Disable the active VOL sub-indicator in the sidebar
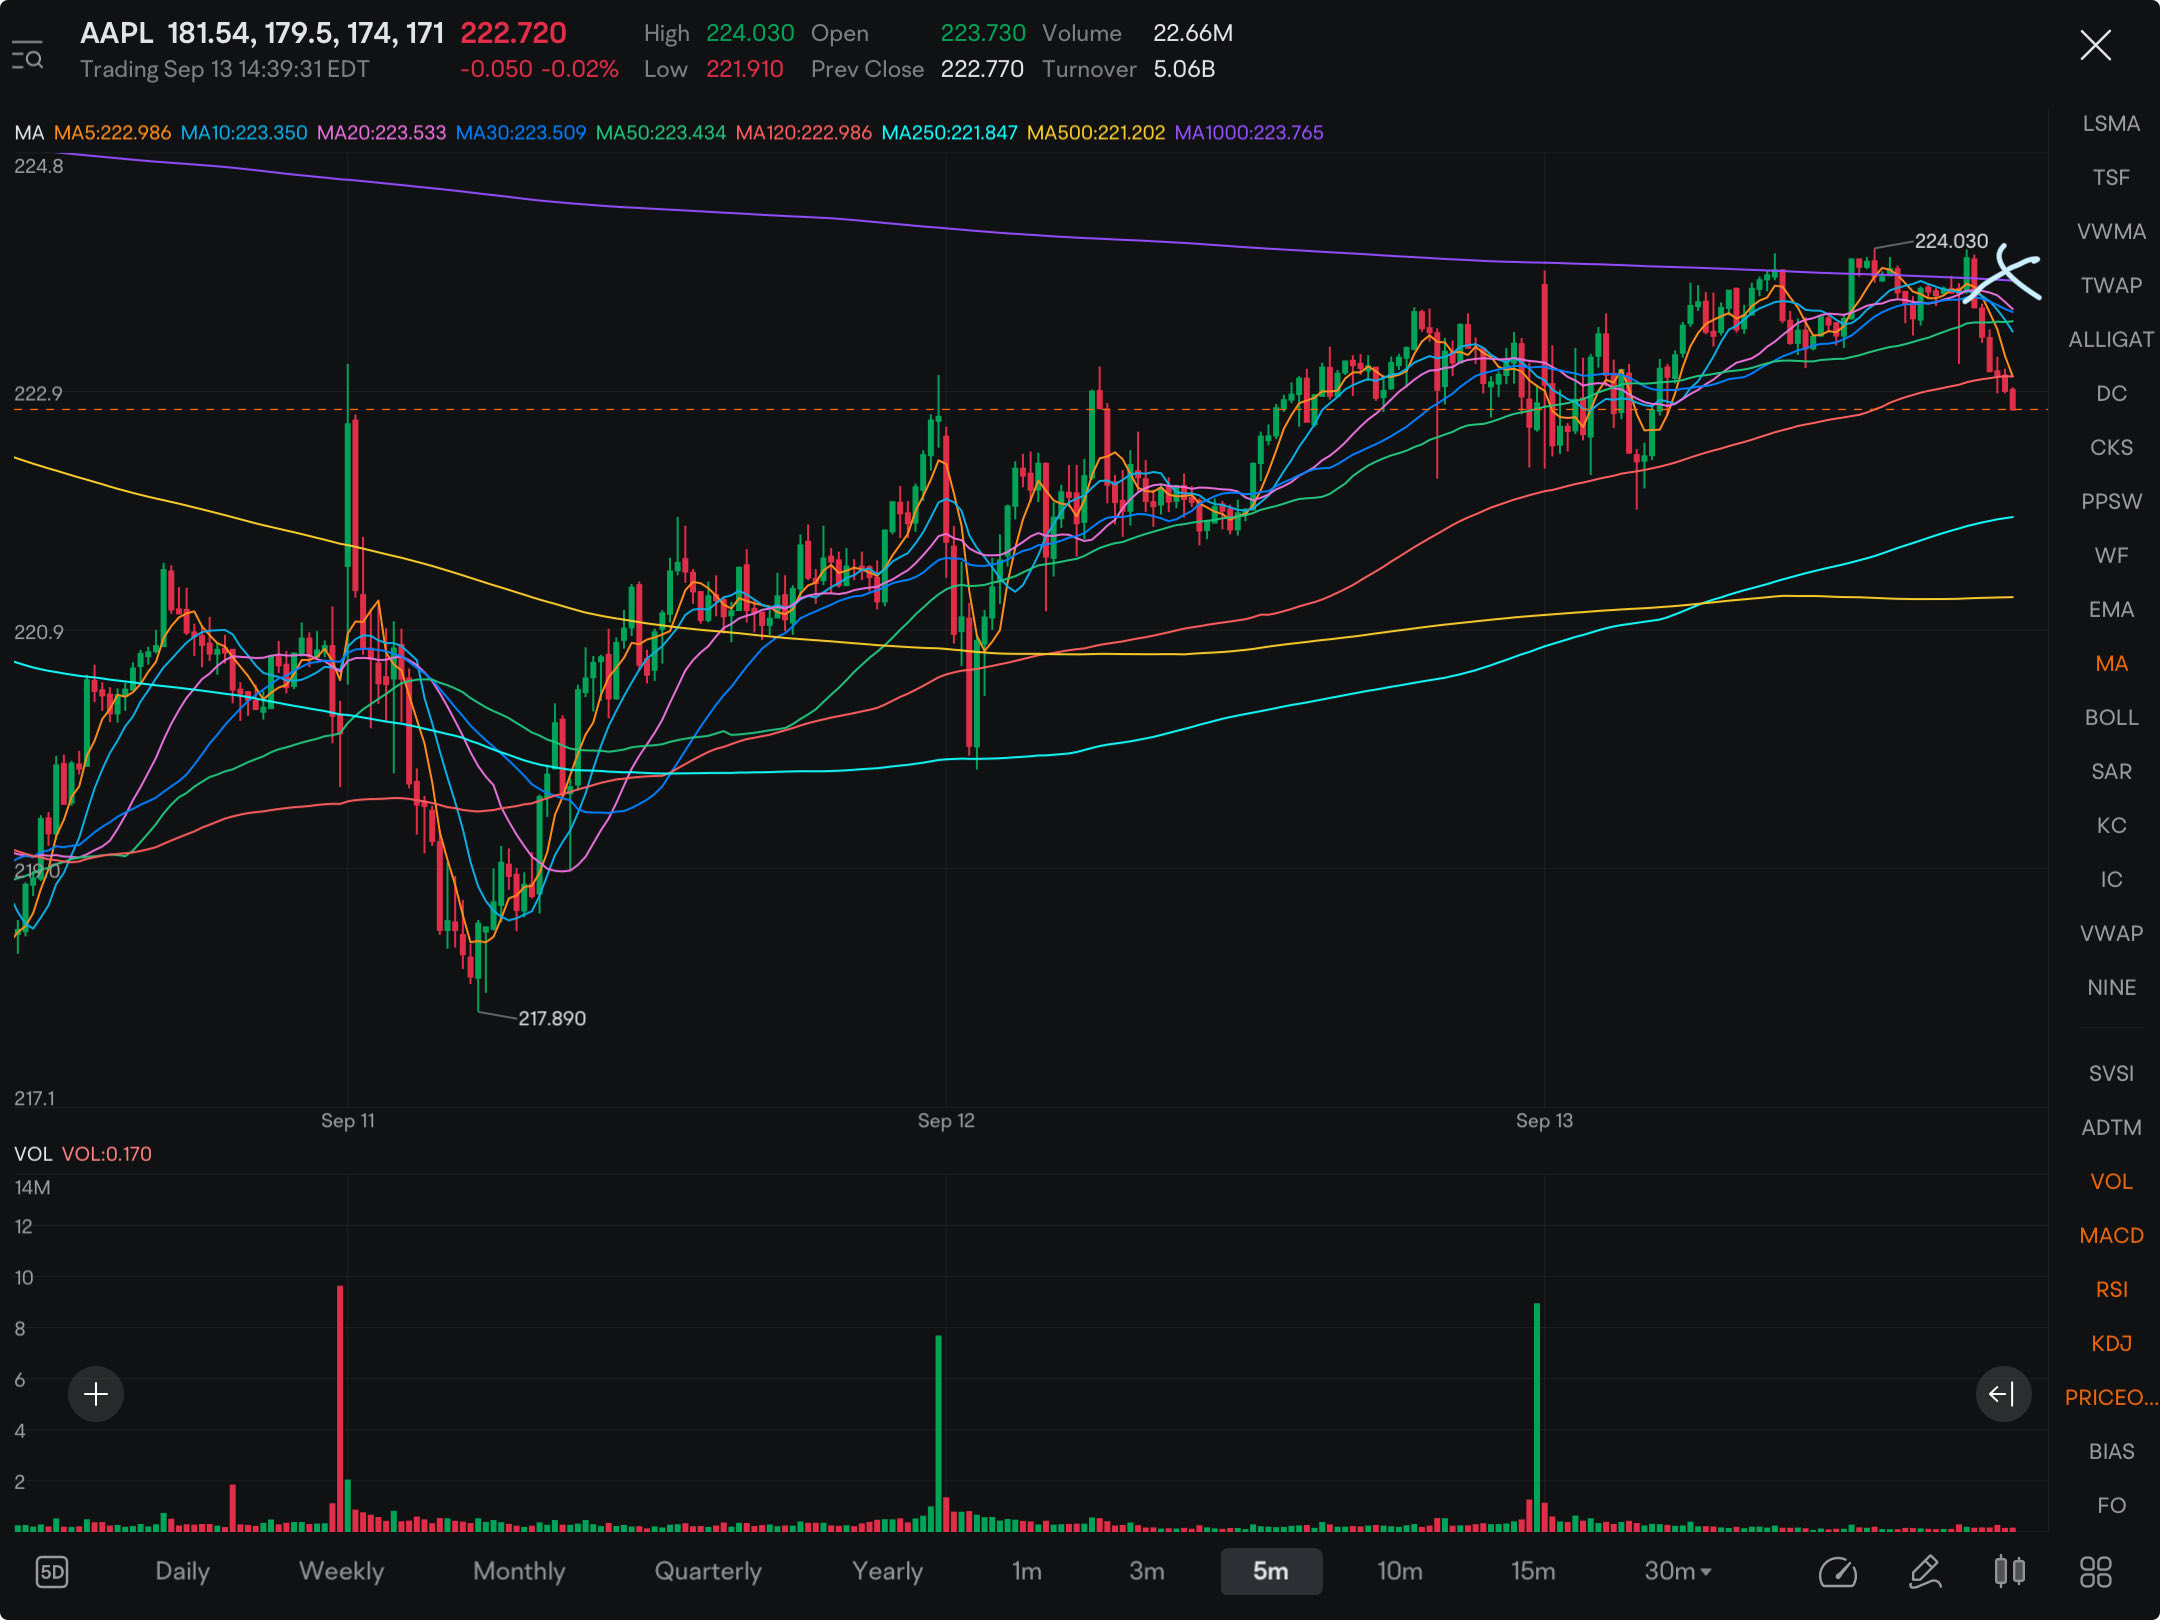The width and height of the screenshot is (2160, 1620). [2111, 1181]
